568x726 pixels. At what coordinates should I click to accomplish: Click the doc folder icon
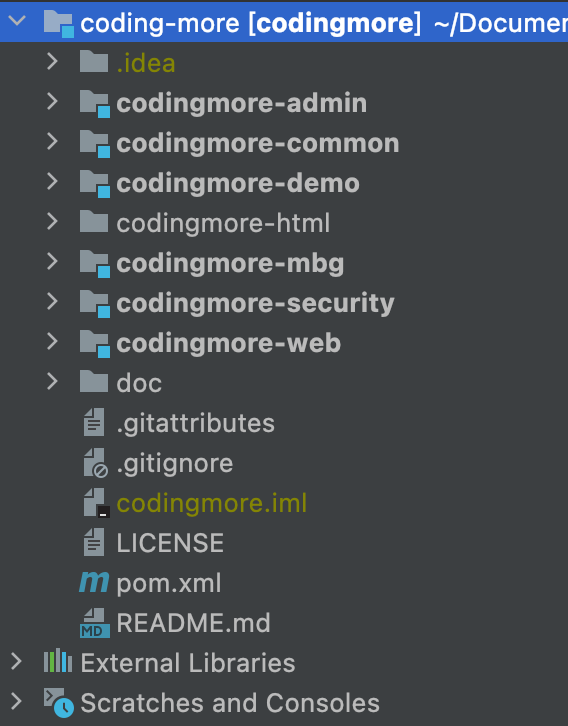tap(94, 382)
